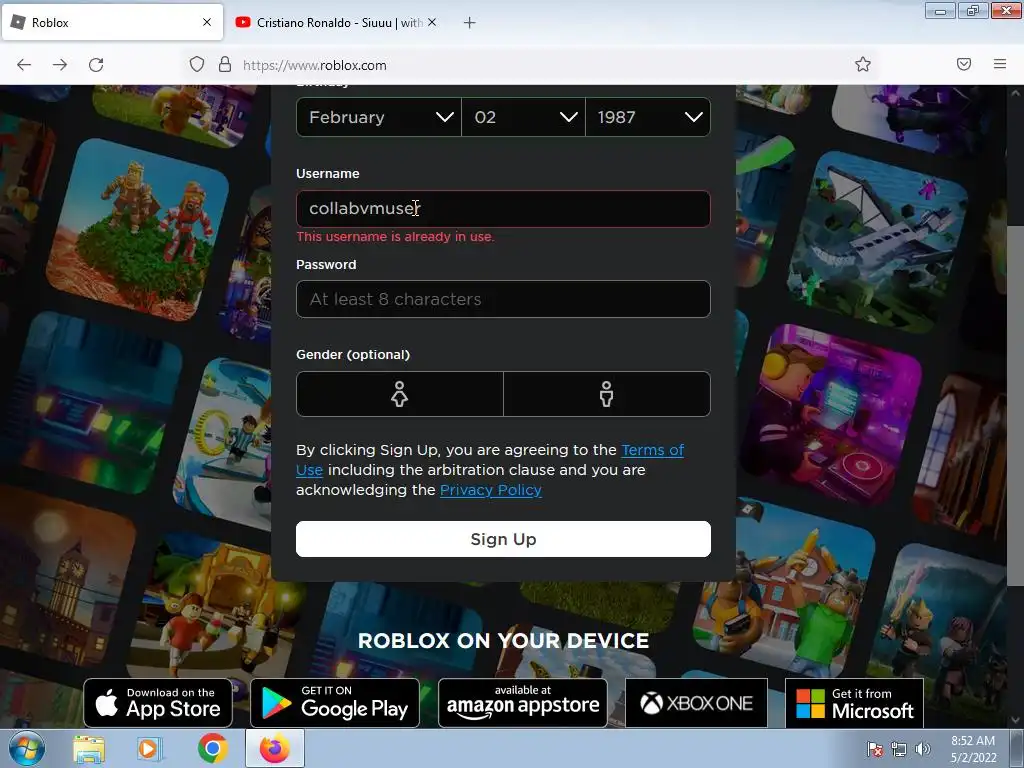This screenshot has height=768, width=1024.
Task: Open Windows Explorer from the taskbar
Action: coord(89,749)
